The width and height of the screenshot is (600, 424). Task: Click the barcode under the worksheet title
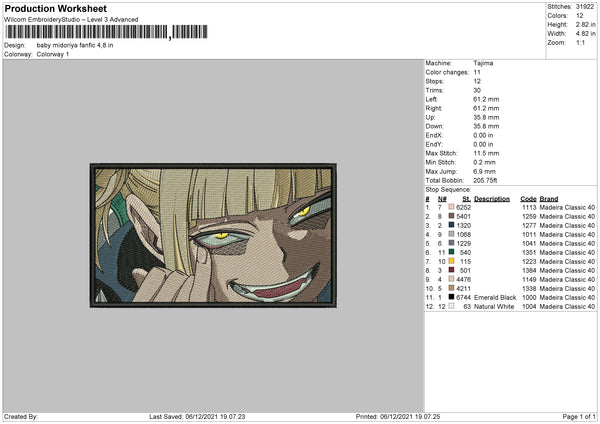pyautogui.click(x=107, y=32)
